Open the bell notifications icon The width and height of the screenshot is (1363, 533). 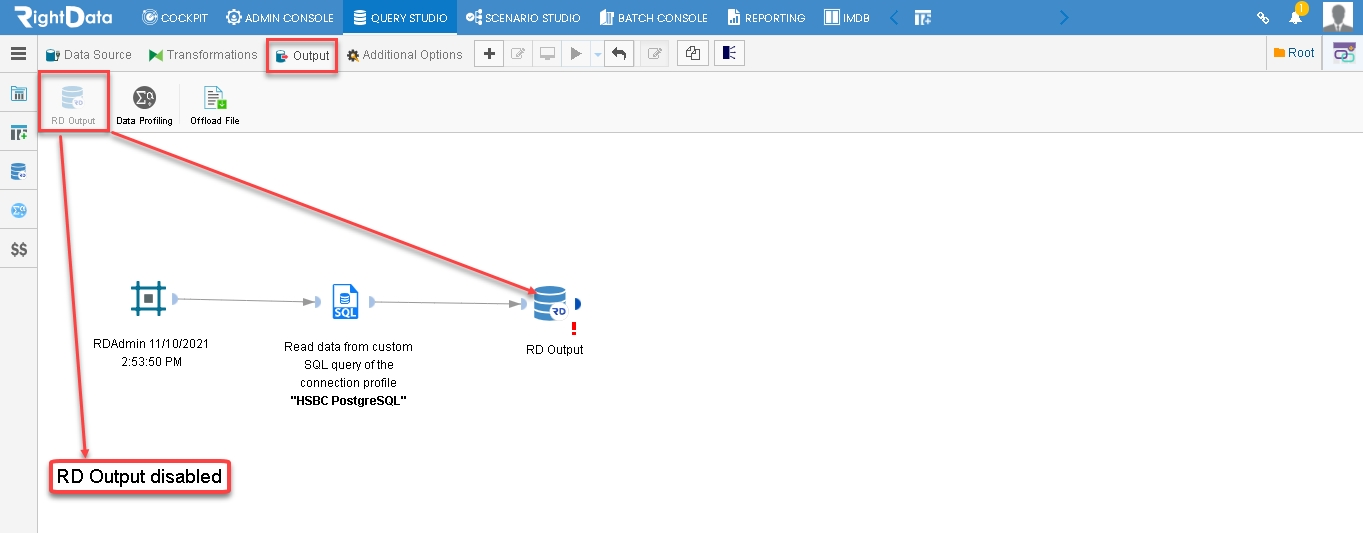[1296, 17]
